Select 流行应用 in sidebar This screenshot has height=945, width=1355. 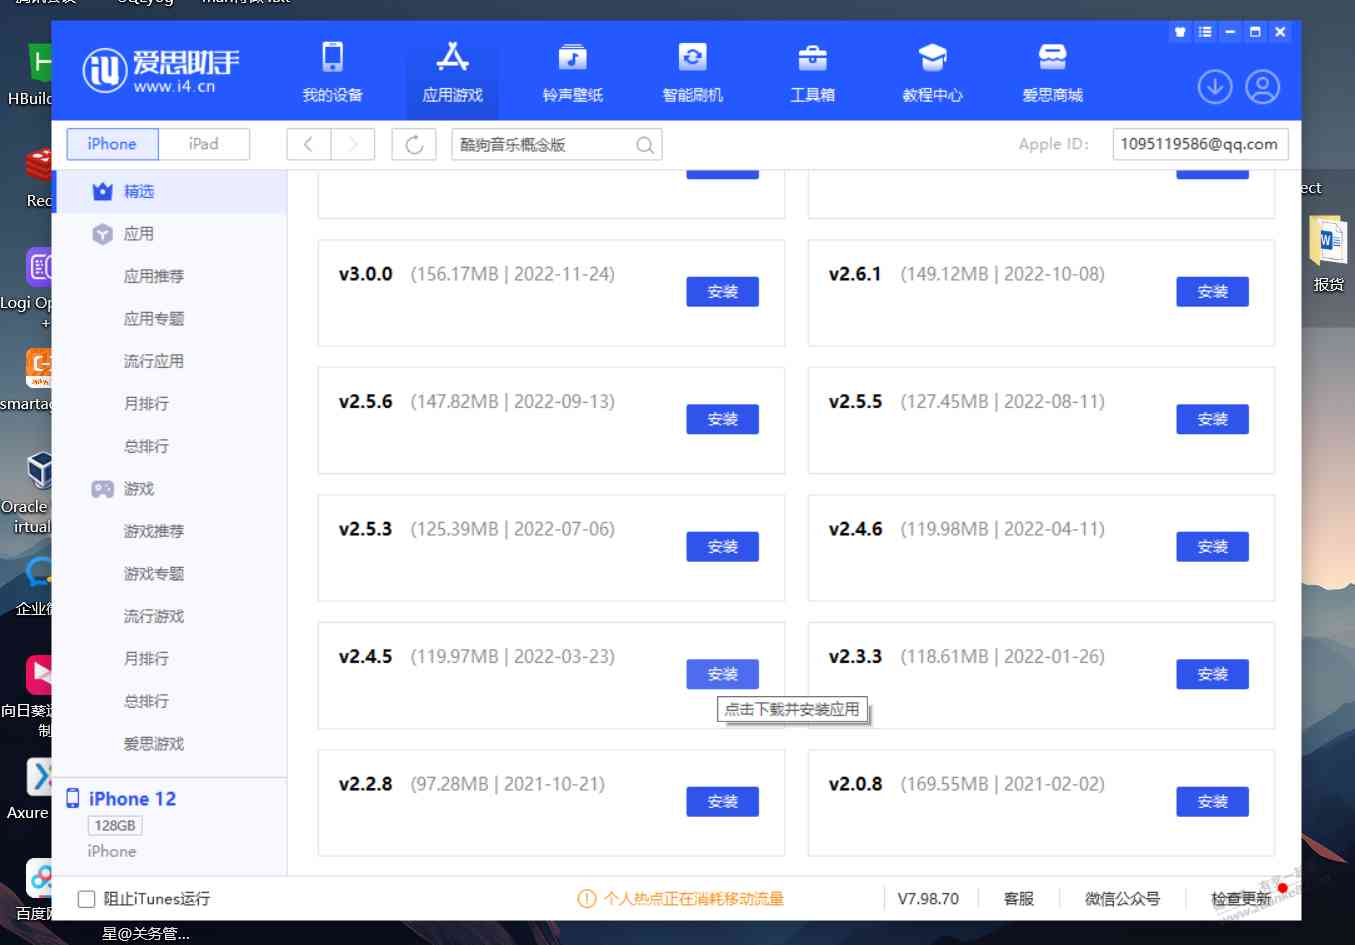click(x=154, y=361)
